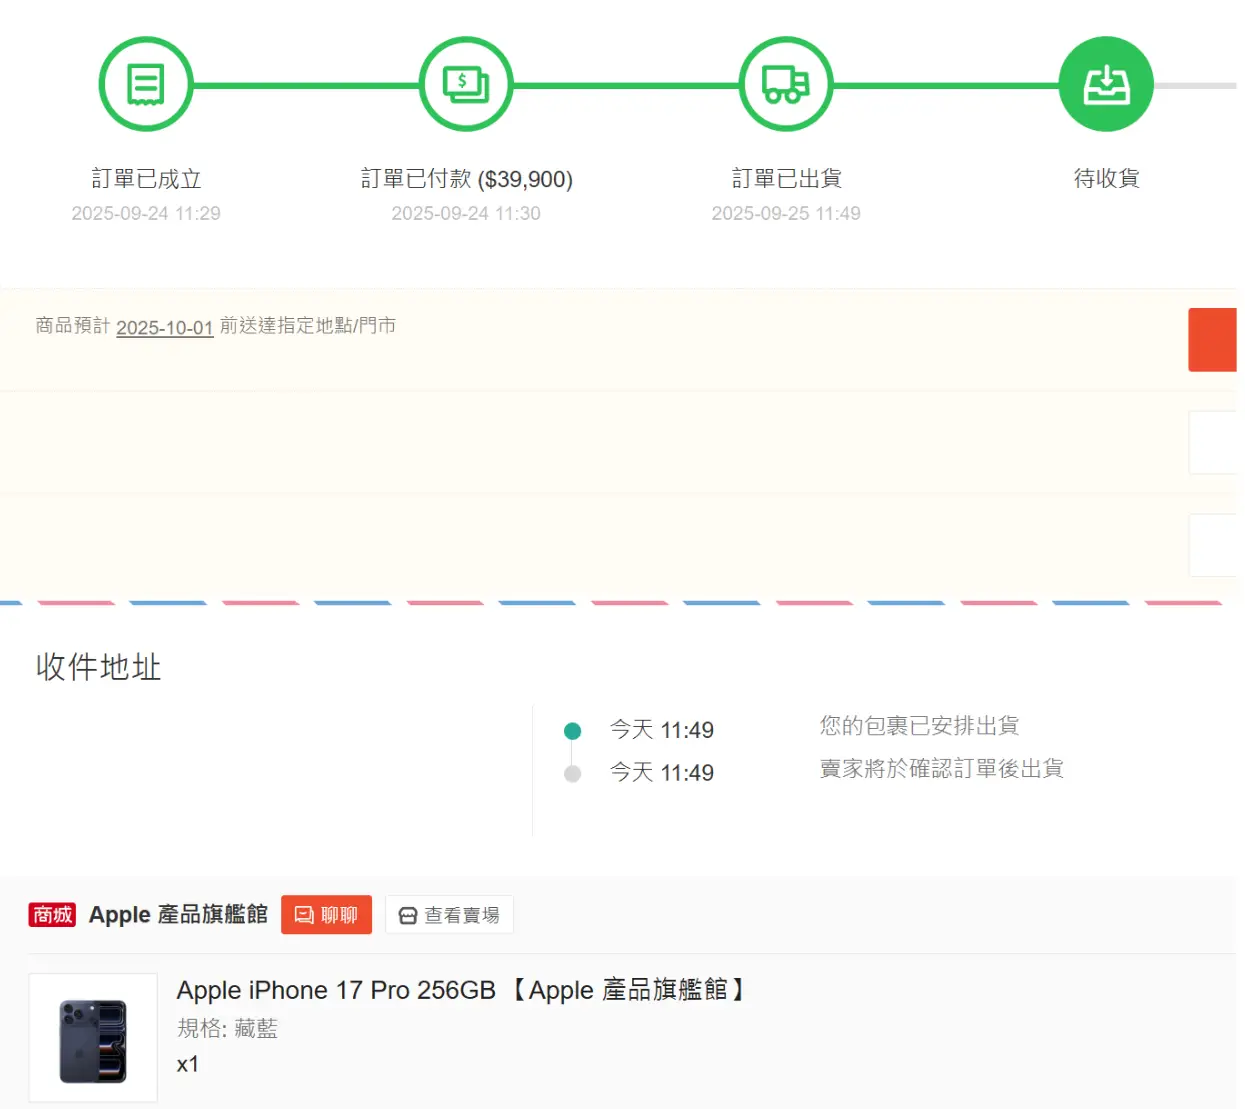Click the order shipped truck icon
Viewport: 1245px width, 1109px height.
(786, 85)
